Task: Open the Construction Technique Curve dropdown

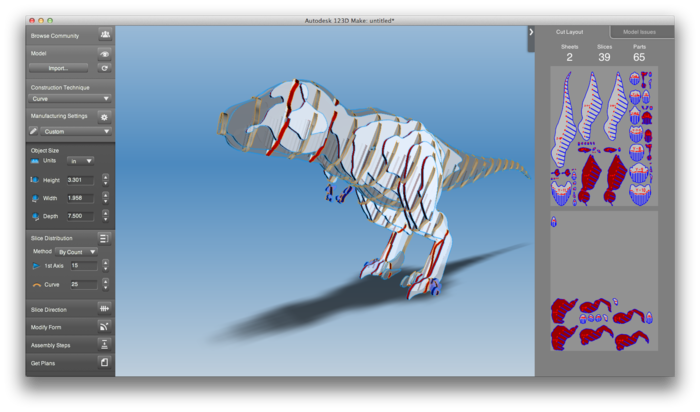Action: 70,99
